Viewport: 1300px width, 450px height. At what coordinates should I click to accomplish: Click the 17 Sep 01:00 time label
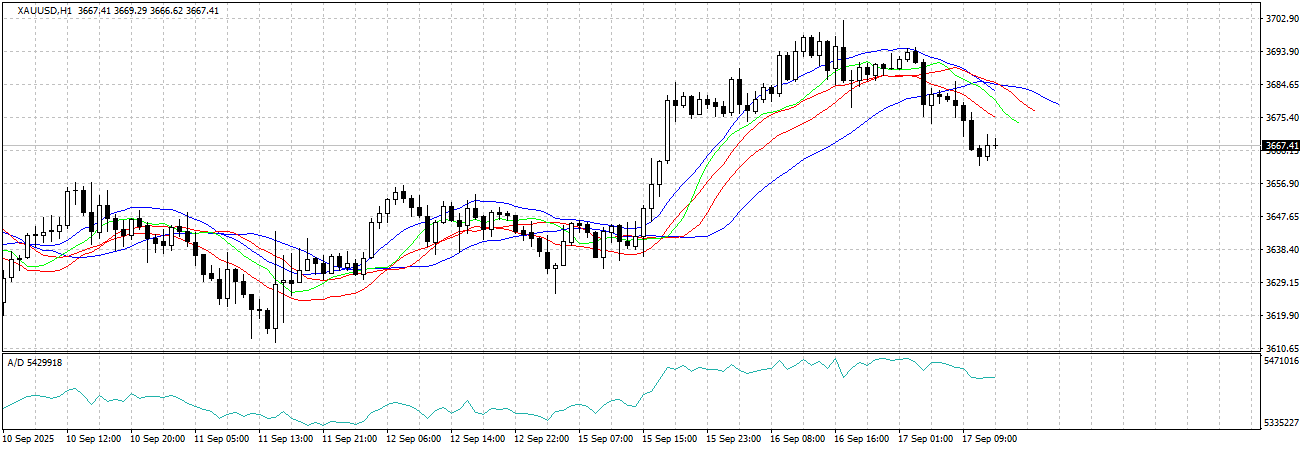point(924,439)
